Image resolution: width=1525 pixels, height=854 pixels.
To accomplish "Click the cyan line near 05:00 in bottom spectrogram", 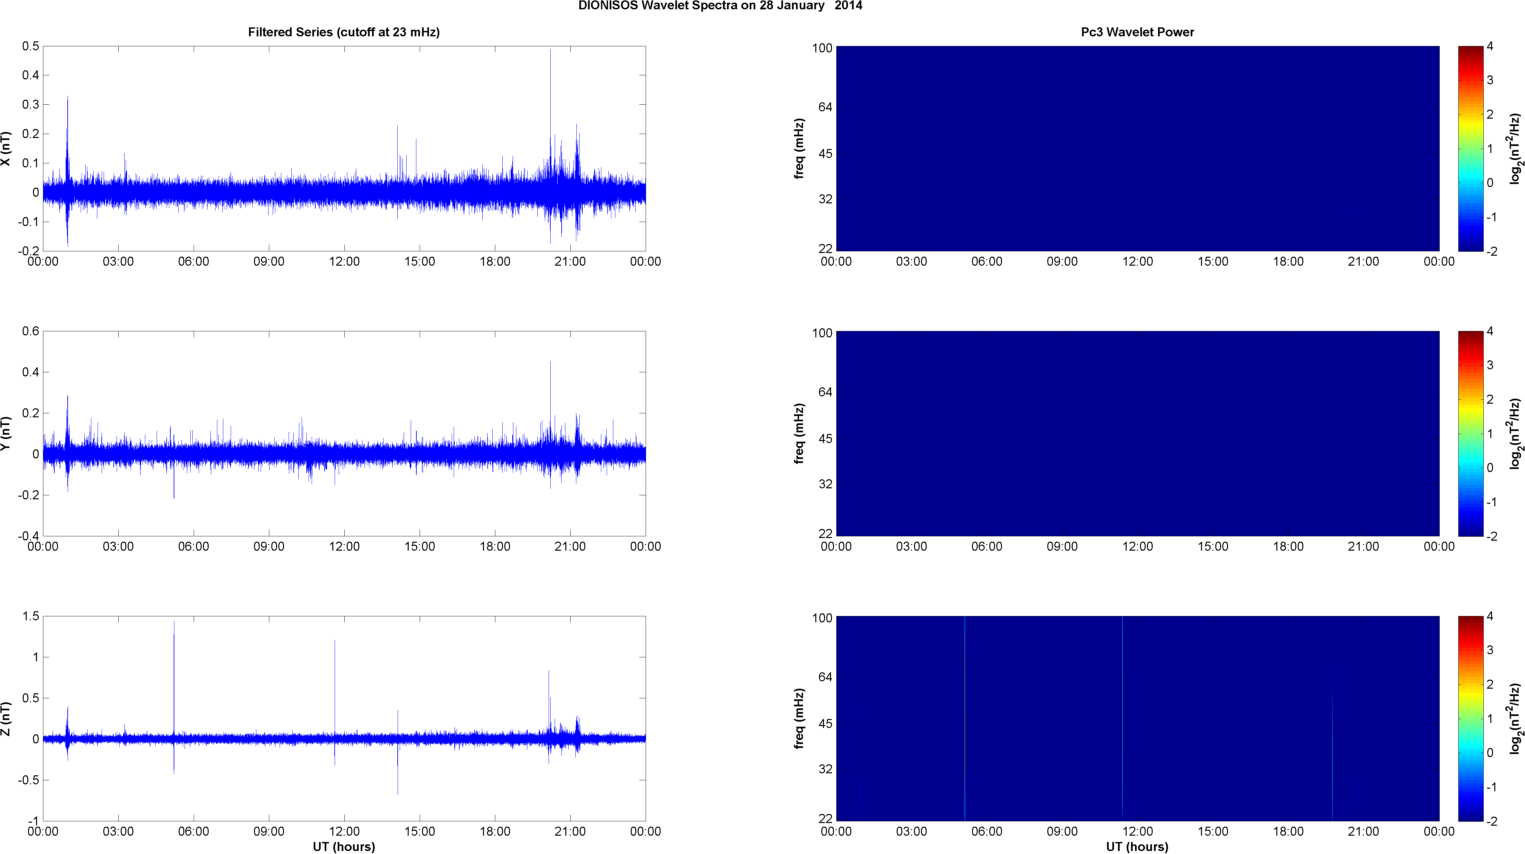I will click(x=965, y=719).
